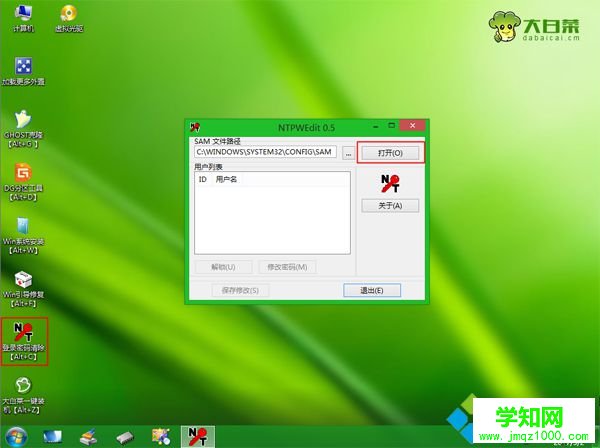Click Save changes (保存修改(S)) button
The width and height of the screenshot is (600, 448).
(x=240, y=290)
